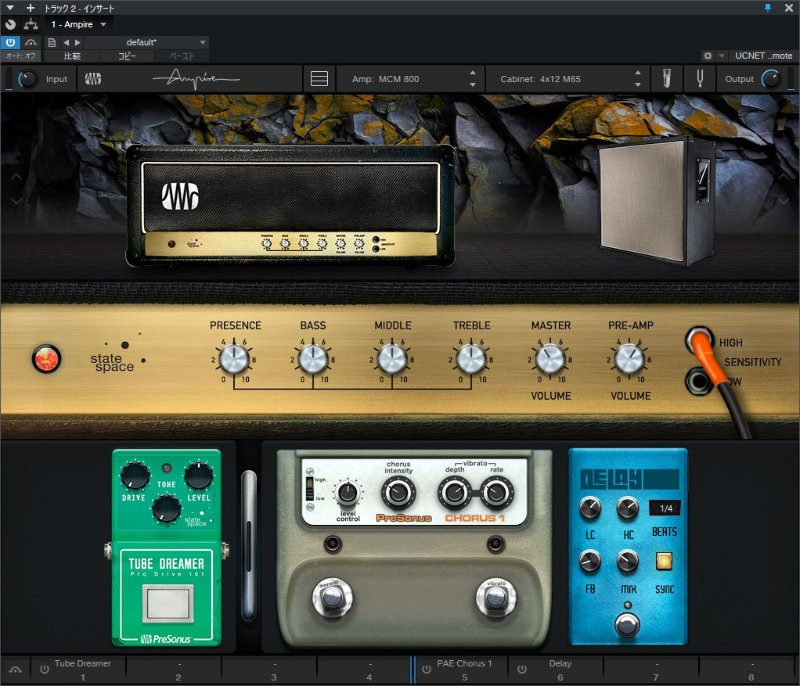The height and width of the screenshot is (686, 800).
Task: Select the LOW sensitivity input jack
Action: 697,381
